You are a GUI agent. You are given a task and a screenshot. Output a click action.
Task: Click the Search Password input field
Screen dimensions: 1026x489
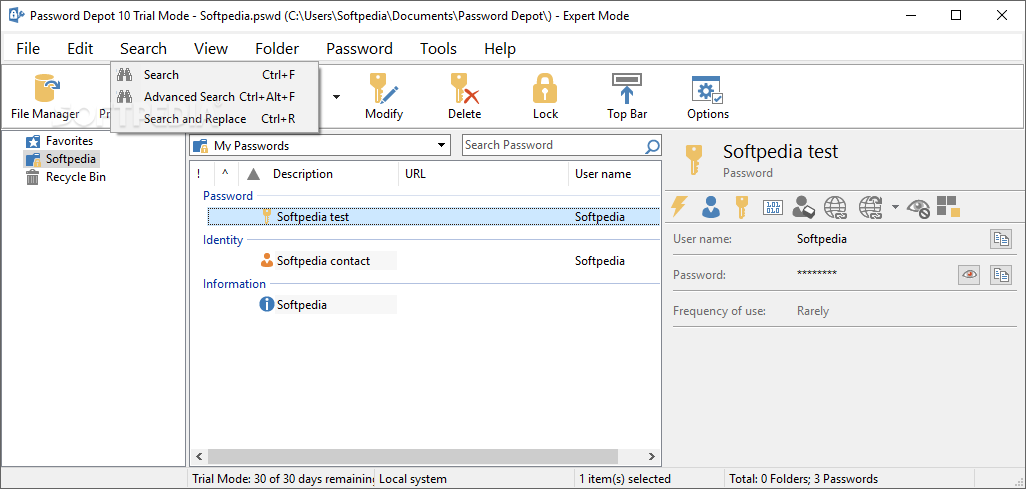(x=554, y=145)
